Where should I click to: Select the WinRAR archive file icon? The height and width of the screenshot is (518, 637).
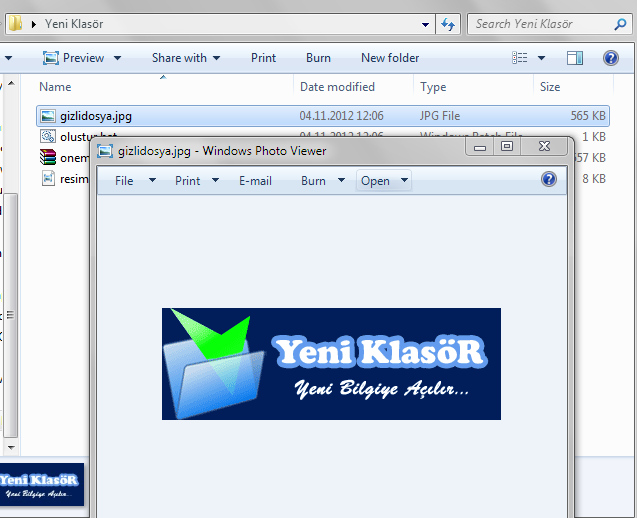(x=47, y=158)
